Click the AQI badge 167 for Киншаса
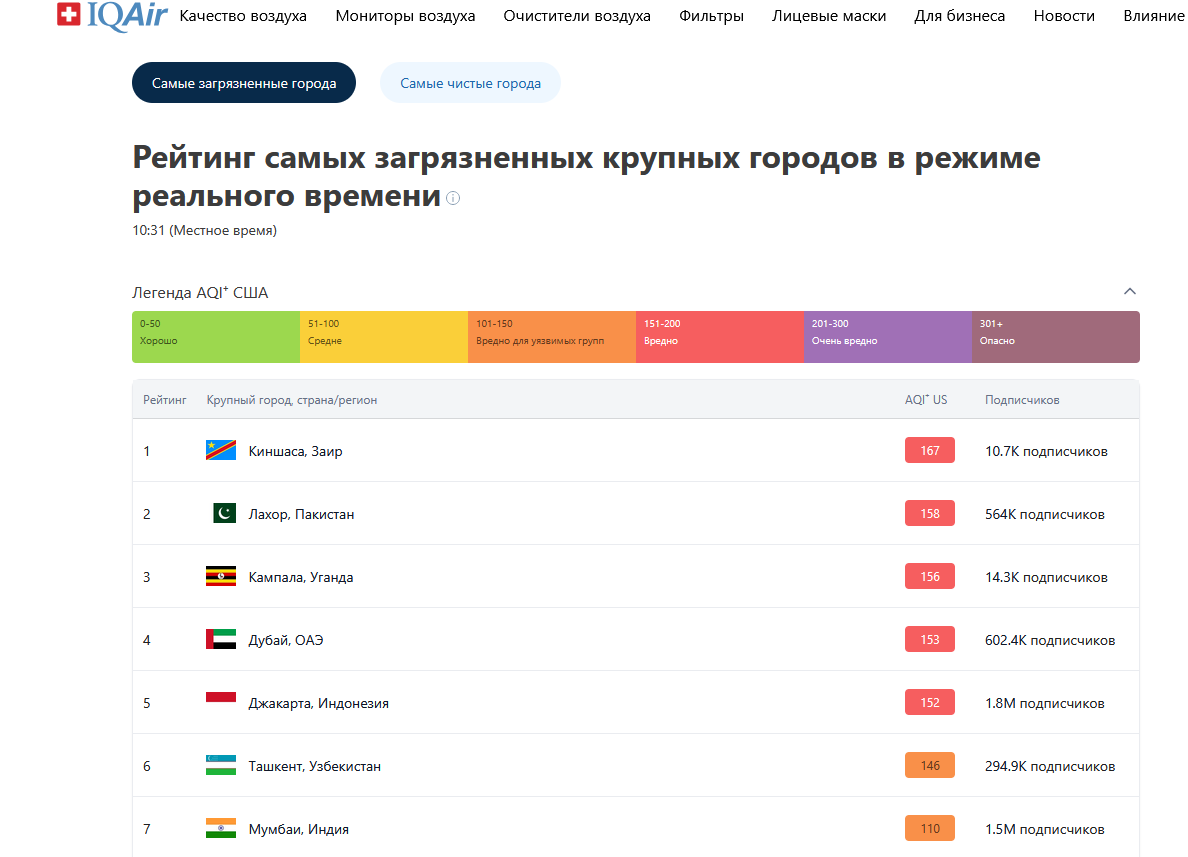This screenshot has height=857, width=1188. pyautogui.click(x=930, y=450)
